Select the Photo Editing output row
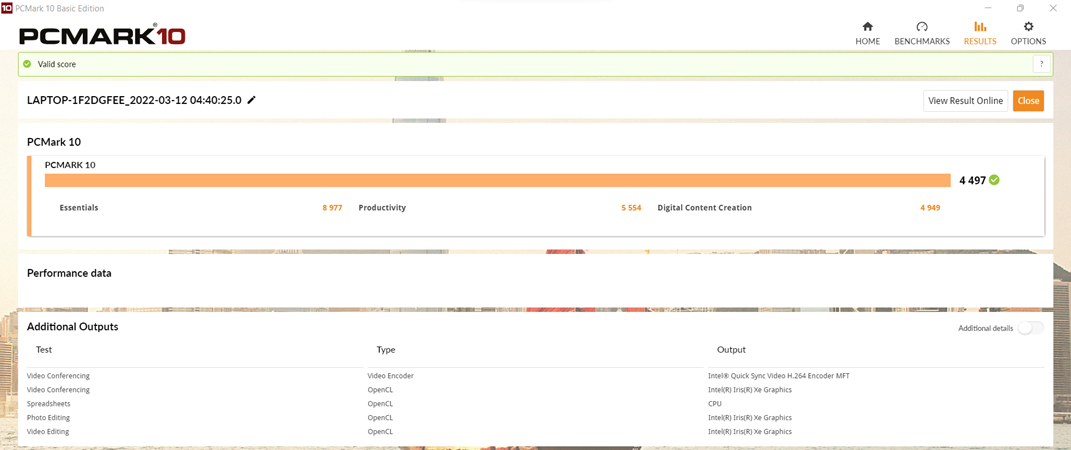Image resolution: width=1071 pixels, height=450 pixels. click(48, 418)
